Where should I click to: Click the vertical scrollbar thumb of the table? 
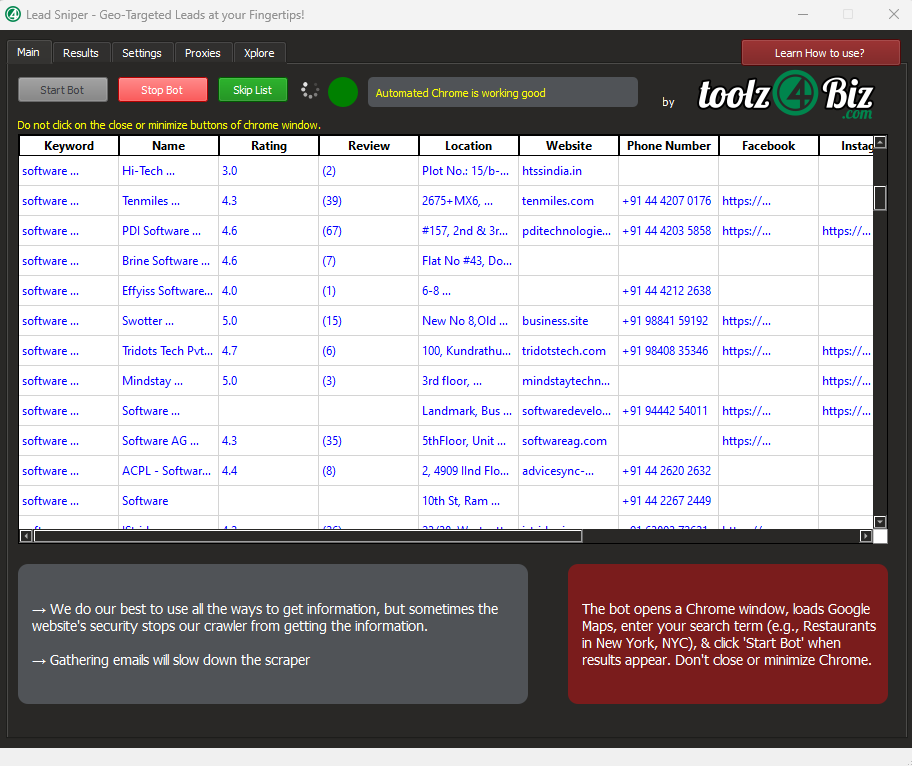pyautogui.click(x=880, y=198)
